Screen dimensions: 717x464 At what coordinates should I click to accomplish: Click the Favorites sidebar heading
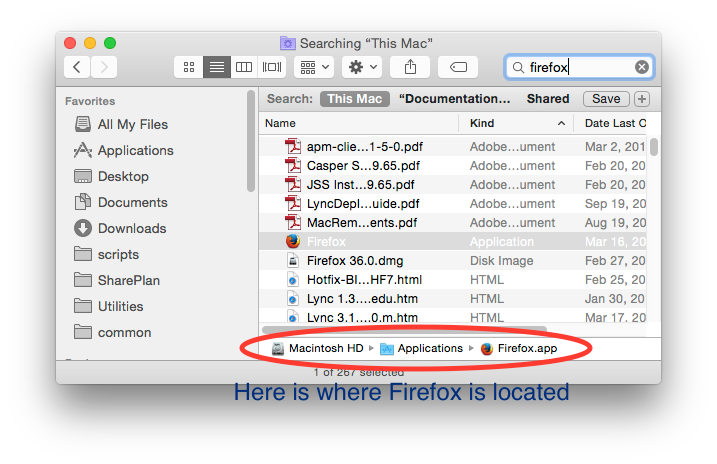tap(90, 101)
